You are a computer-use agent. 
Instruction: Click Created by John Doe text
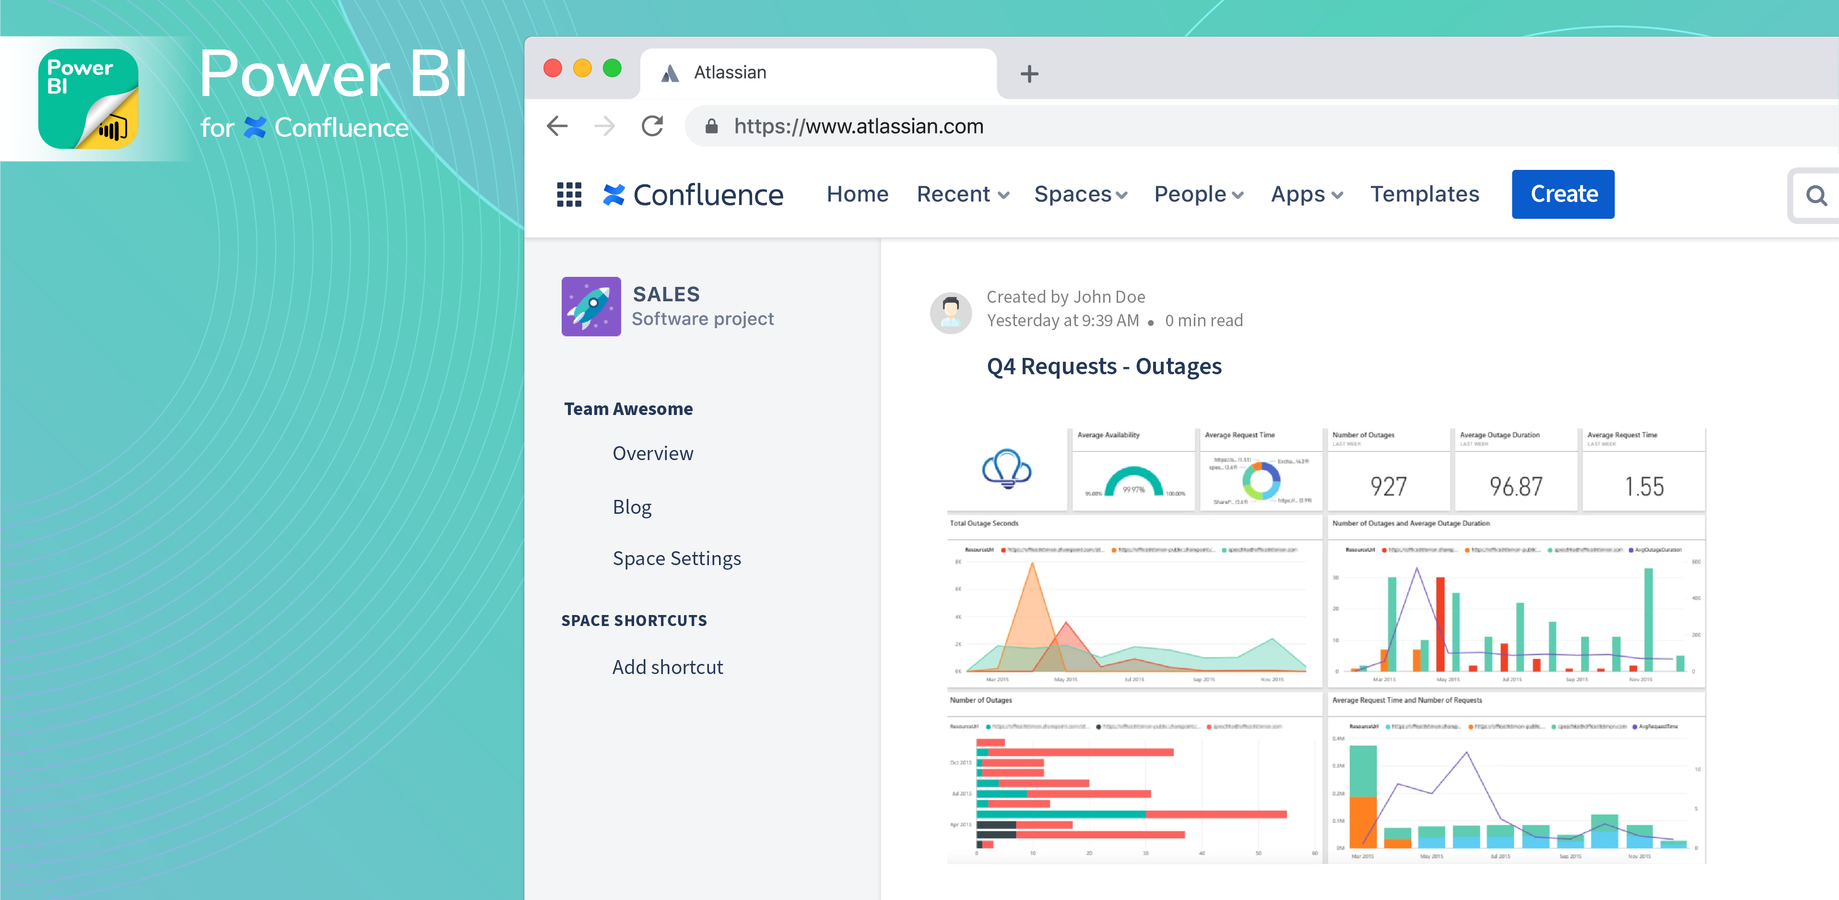coord(1066,297)
